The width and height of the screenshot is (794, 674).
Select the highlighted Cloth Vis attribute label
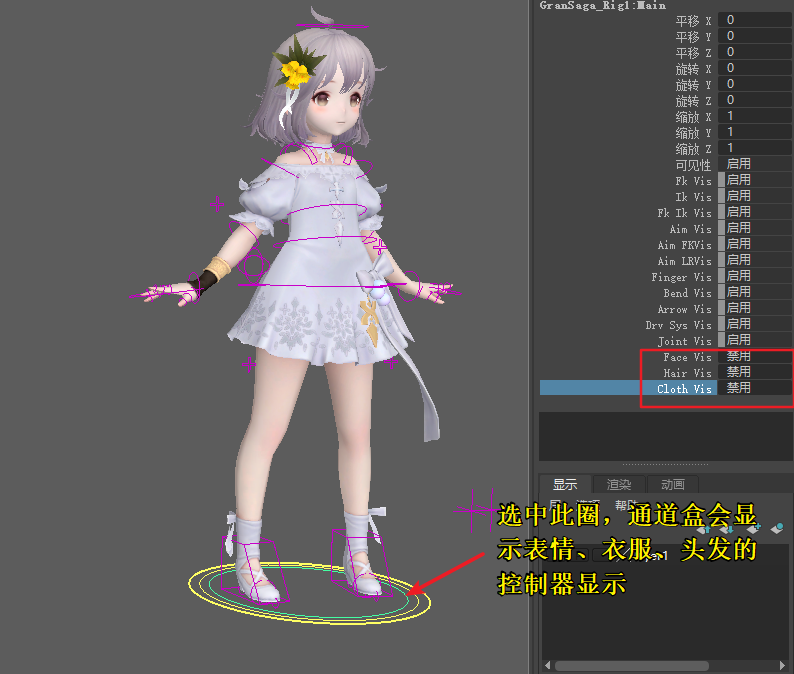(x=685, y=389)
